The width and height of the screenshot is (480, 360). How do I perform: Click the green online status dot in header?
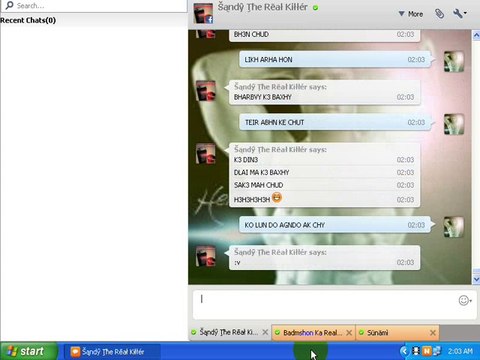point(315,8)
